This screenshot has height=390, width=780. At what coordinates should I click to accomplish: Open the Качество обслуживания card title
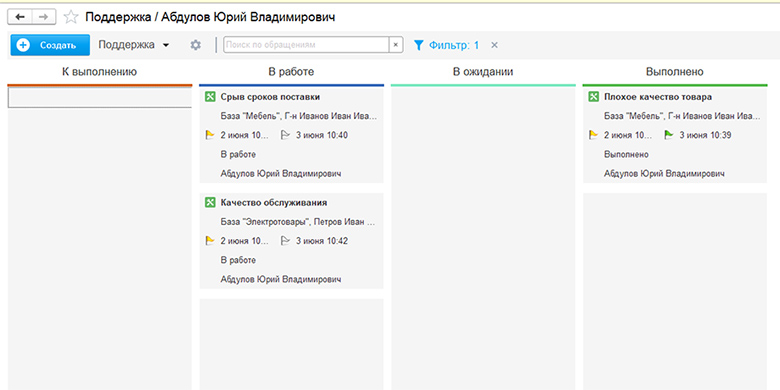click(274, 202)
